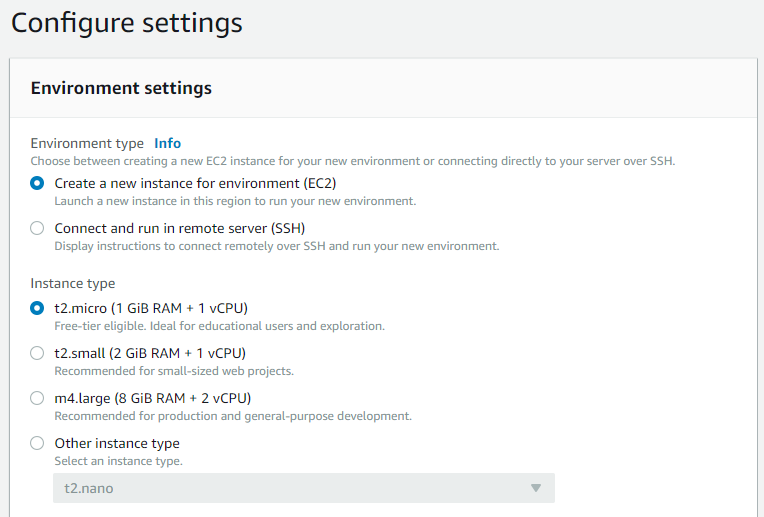Click the dropdown arrow on the t2.nano selector
764x517 pixels.
click(x=535, y=488)
